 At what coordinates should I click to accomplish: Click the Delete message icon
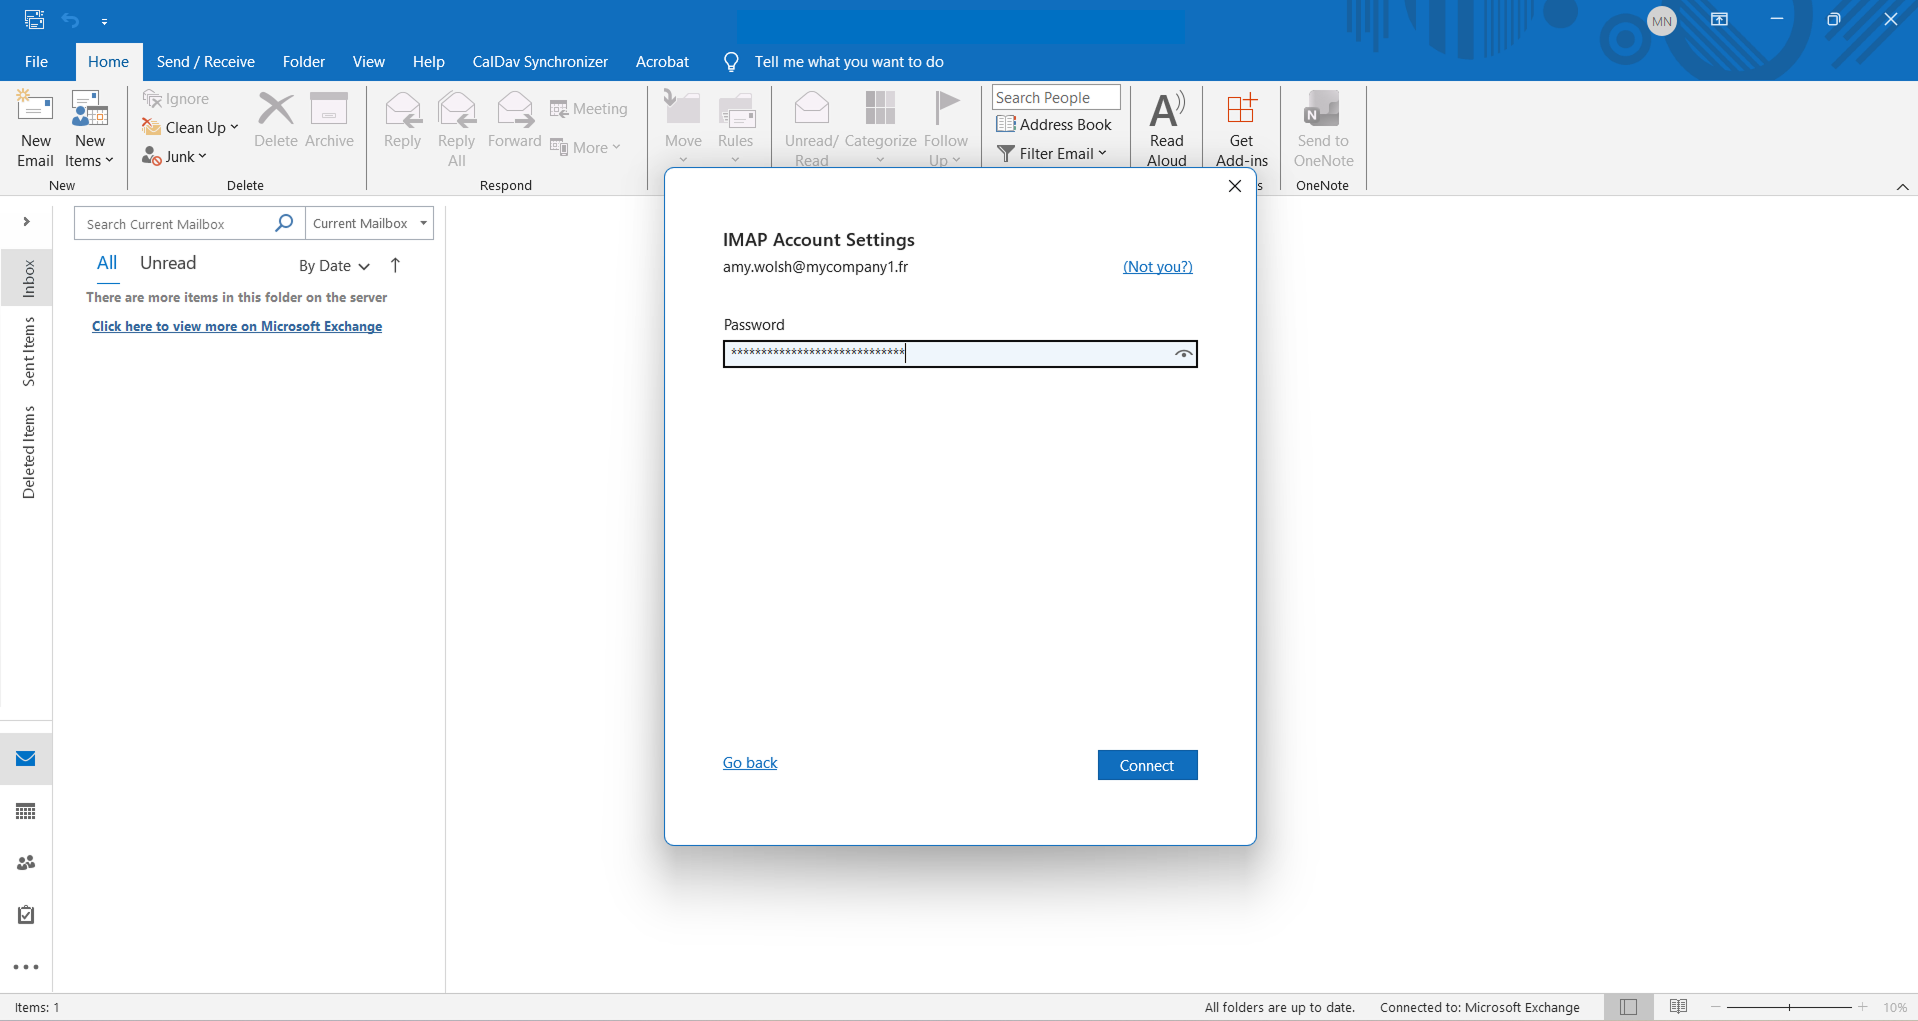point(276,108)
